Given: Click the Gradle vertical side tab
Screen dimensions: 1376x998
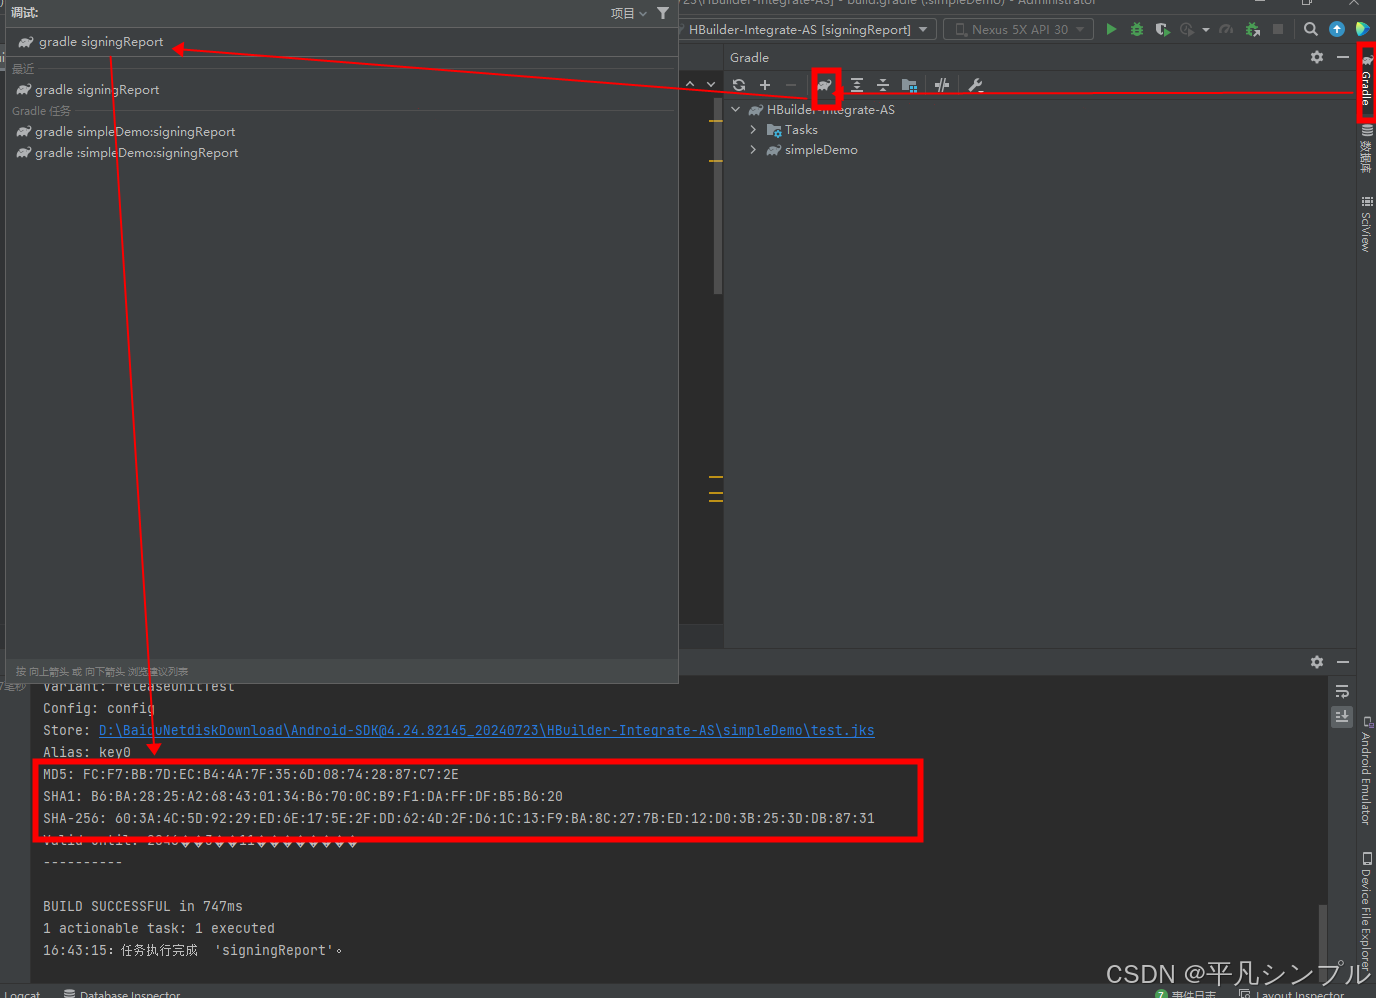Looking at the screenshot, I should tap(1366, 81).
